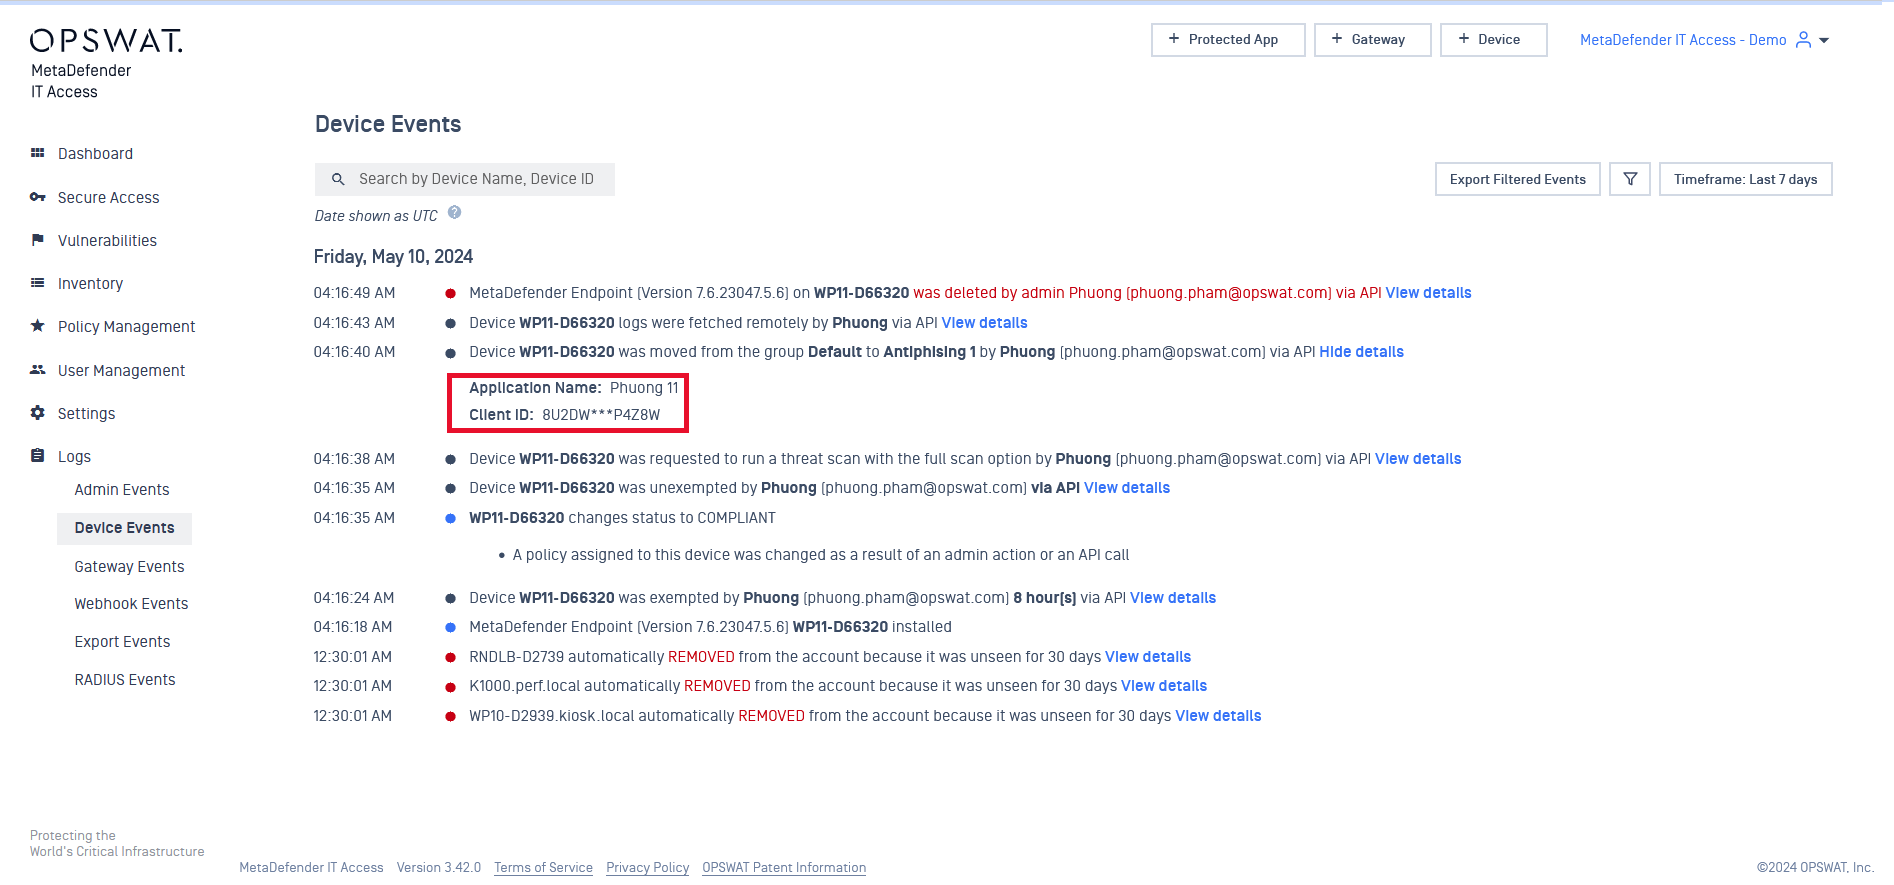
Task: Click Client ID value 8U2DW***P4Z8W
Action: coord(601,415)
